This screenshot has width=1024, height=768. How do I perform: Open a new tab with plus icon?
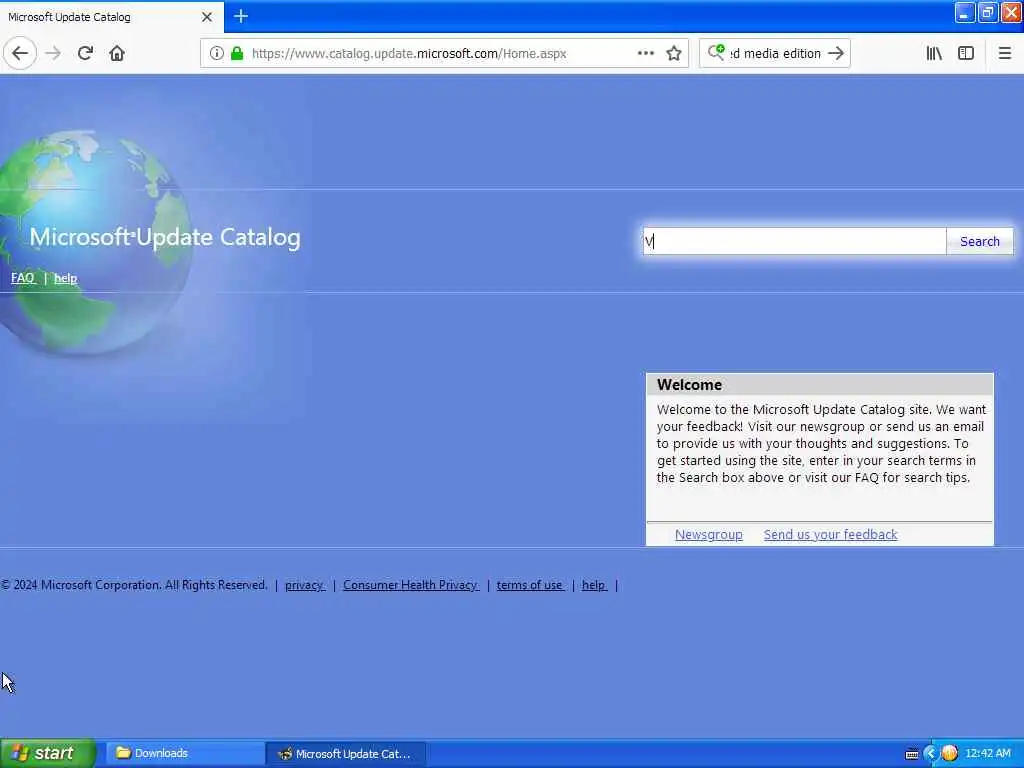tap(241, 16)
